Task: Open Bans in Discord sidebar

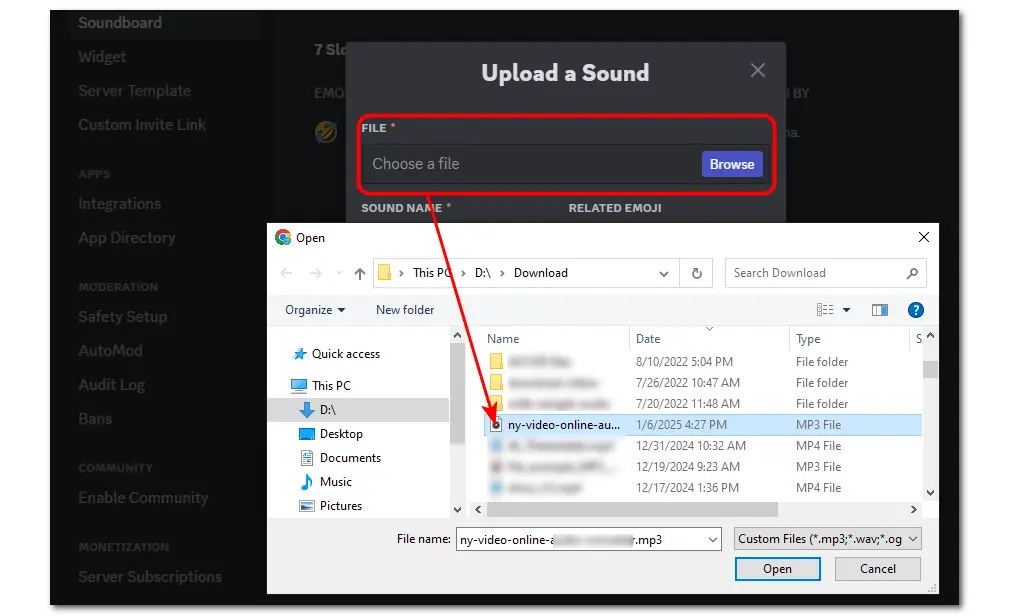Action: pos(95,419)
